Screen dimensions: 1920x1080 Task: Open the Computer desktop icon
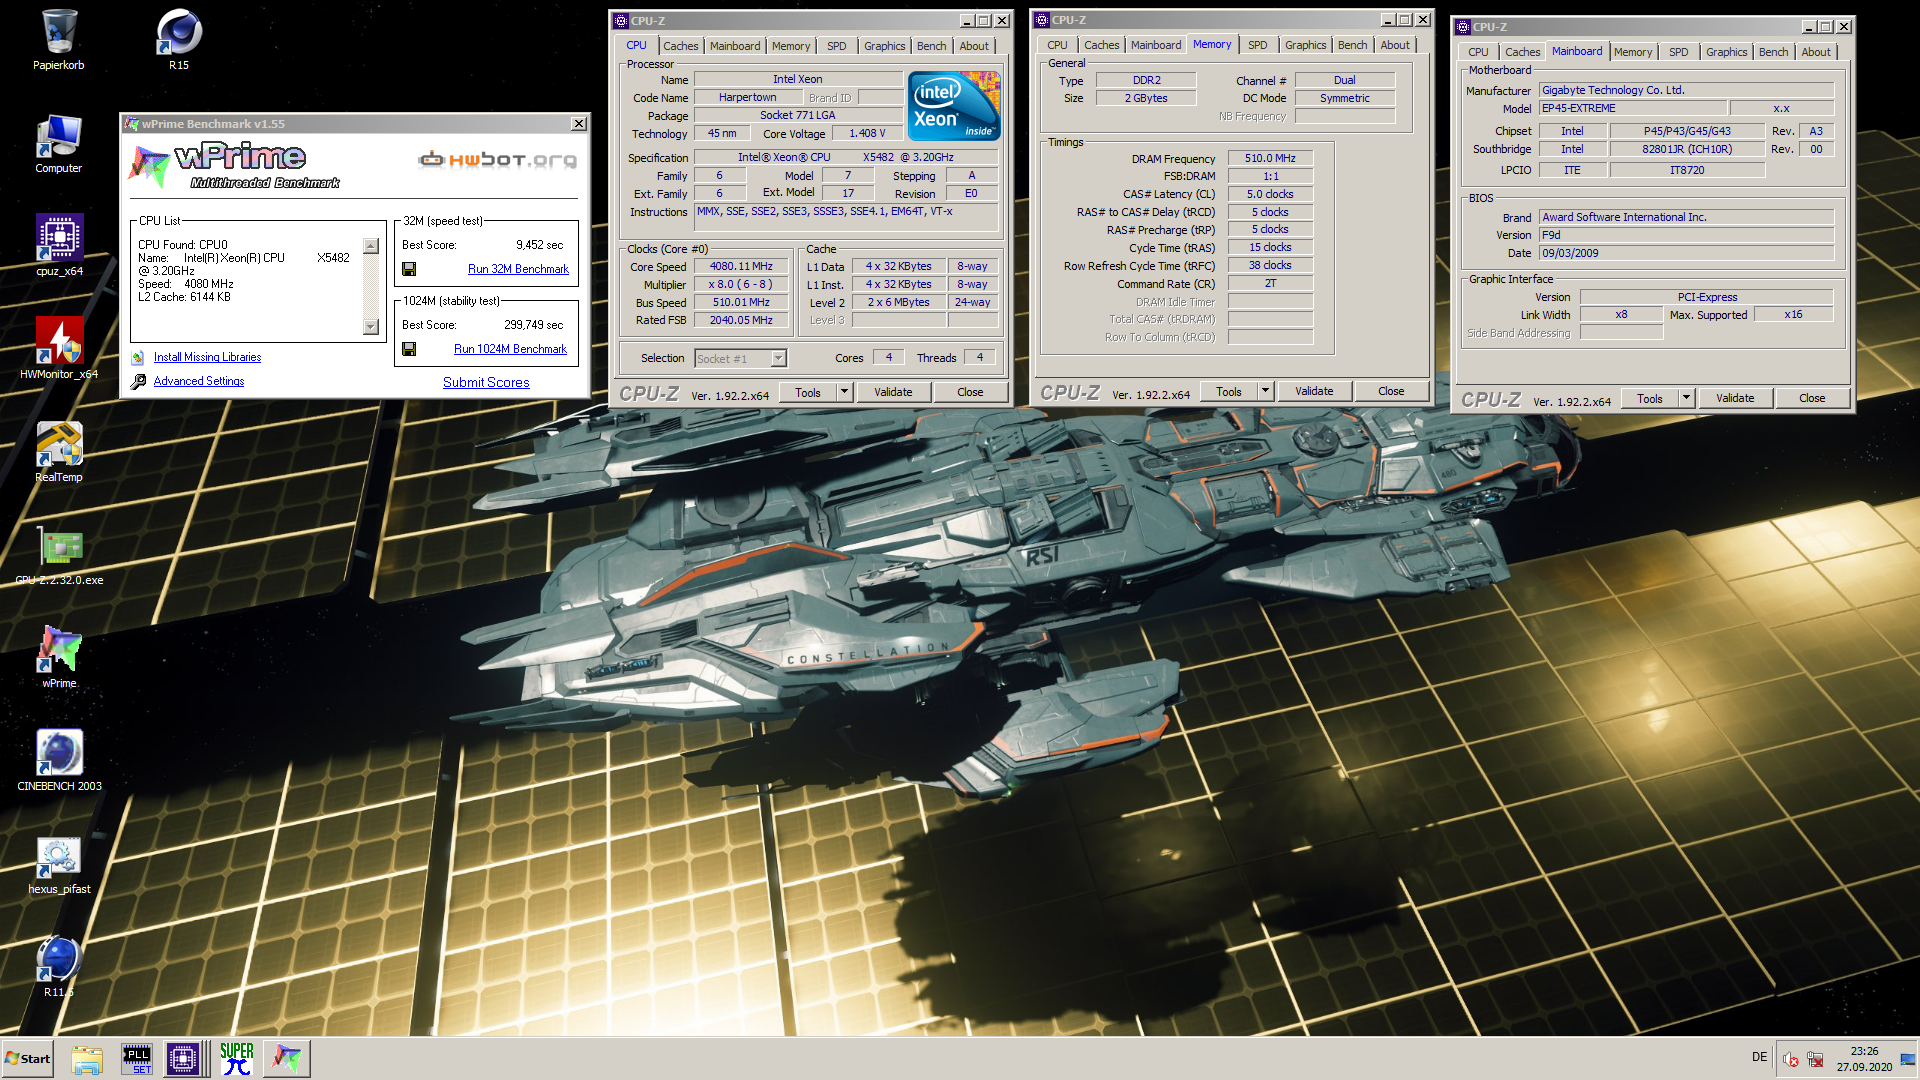point(59,143)
